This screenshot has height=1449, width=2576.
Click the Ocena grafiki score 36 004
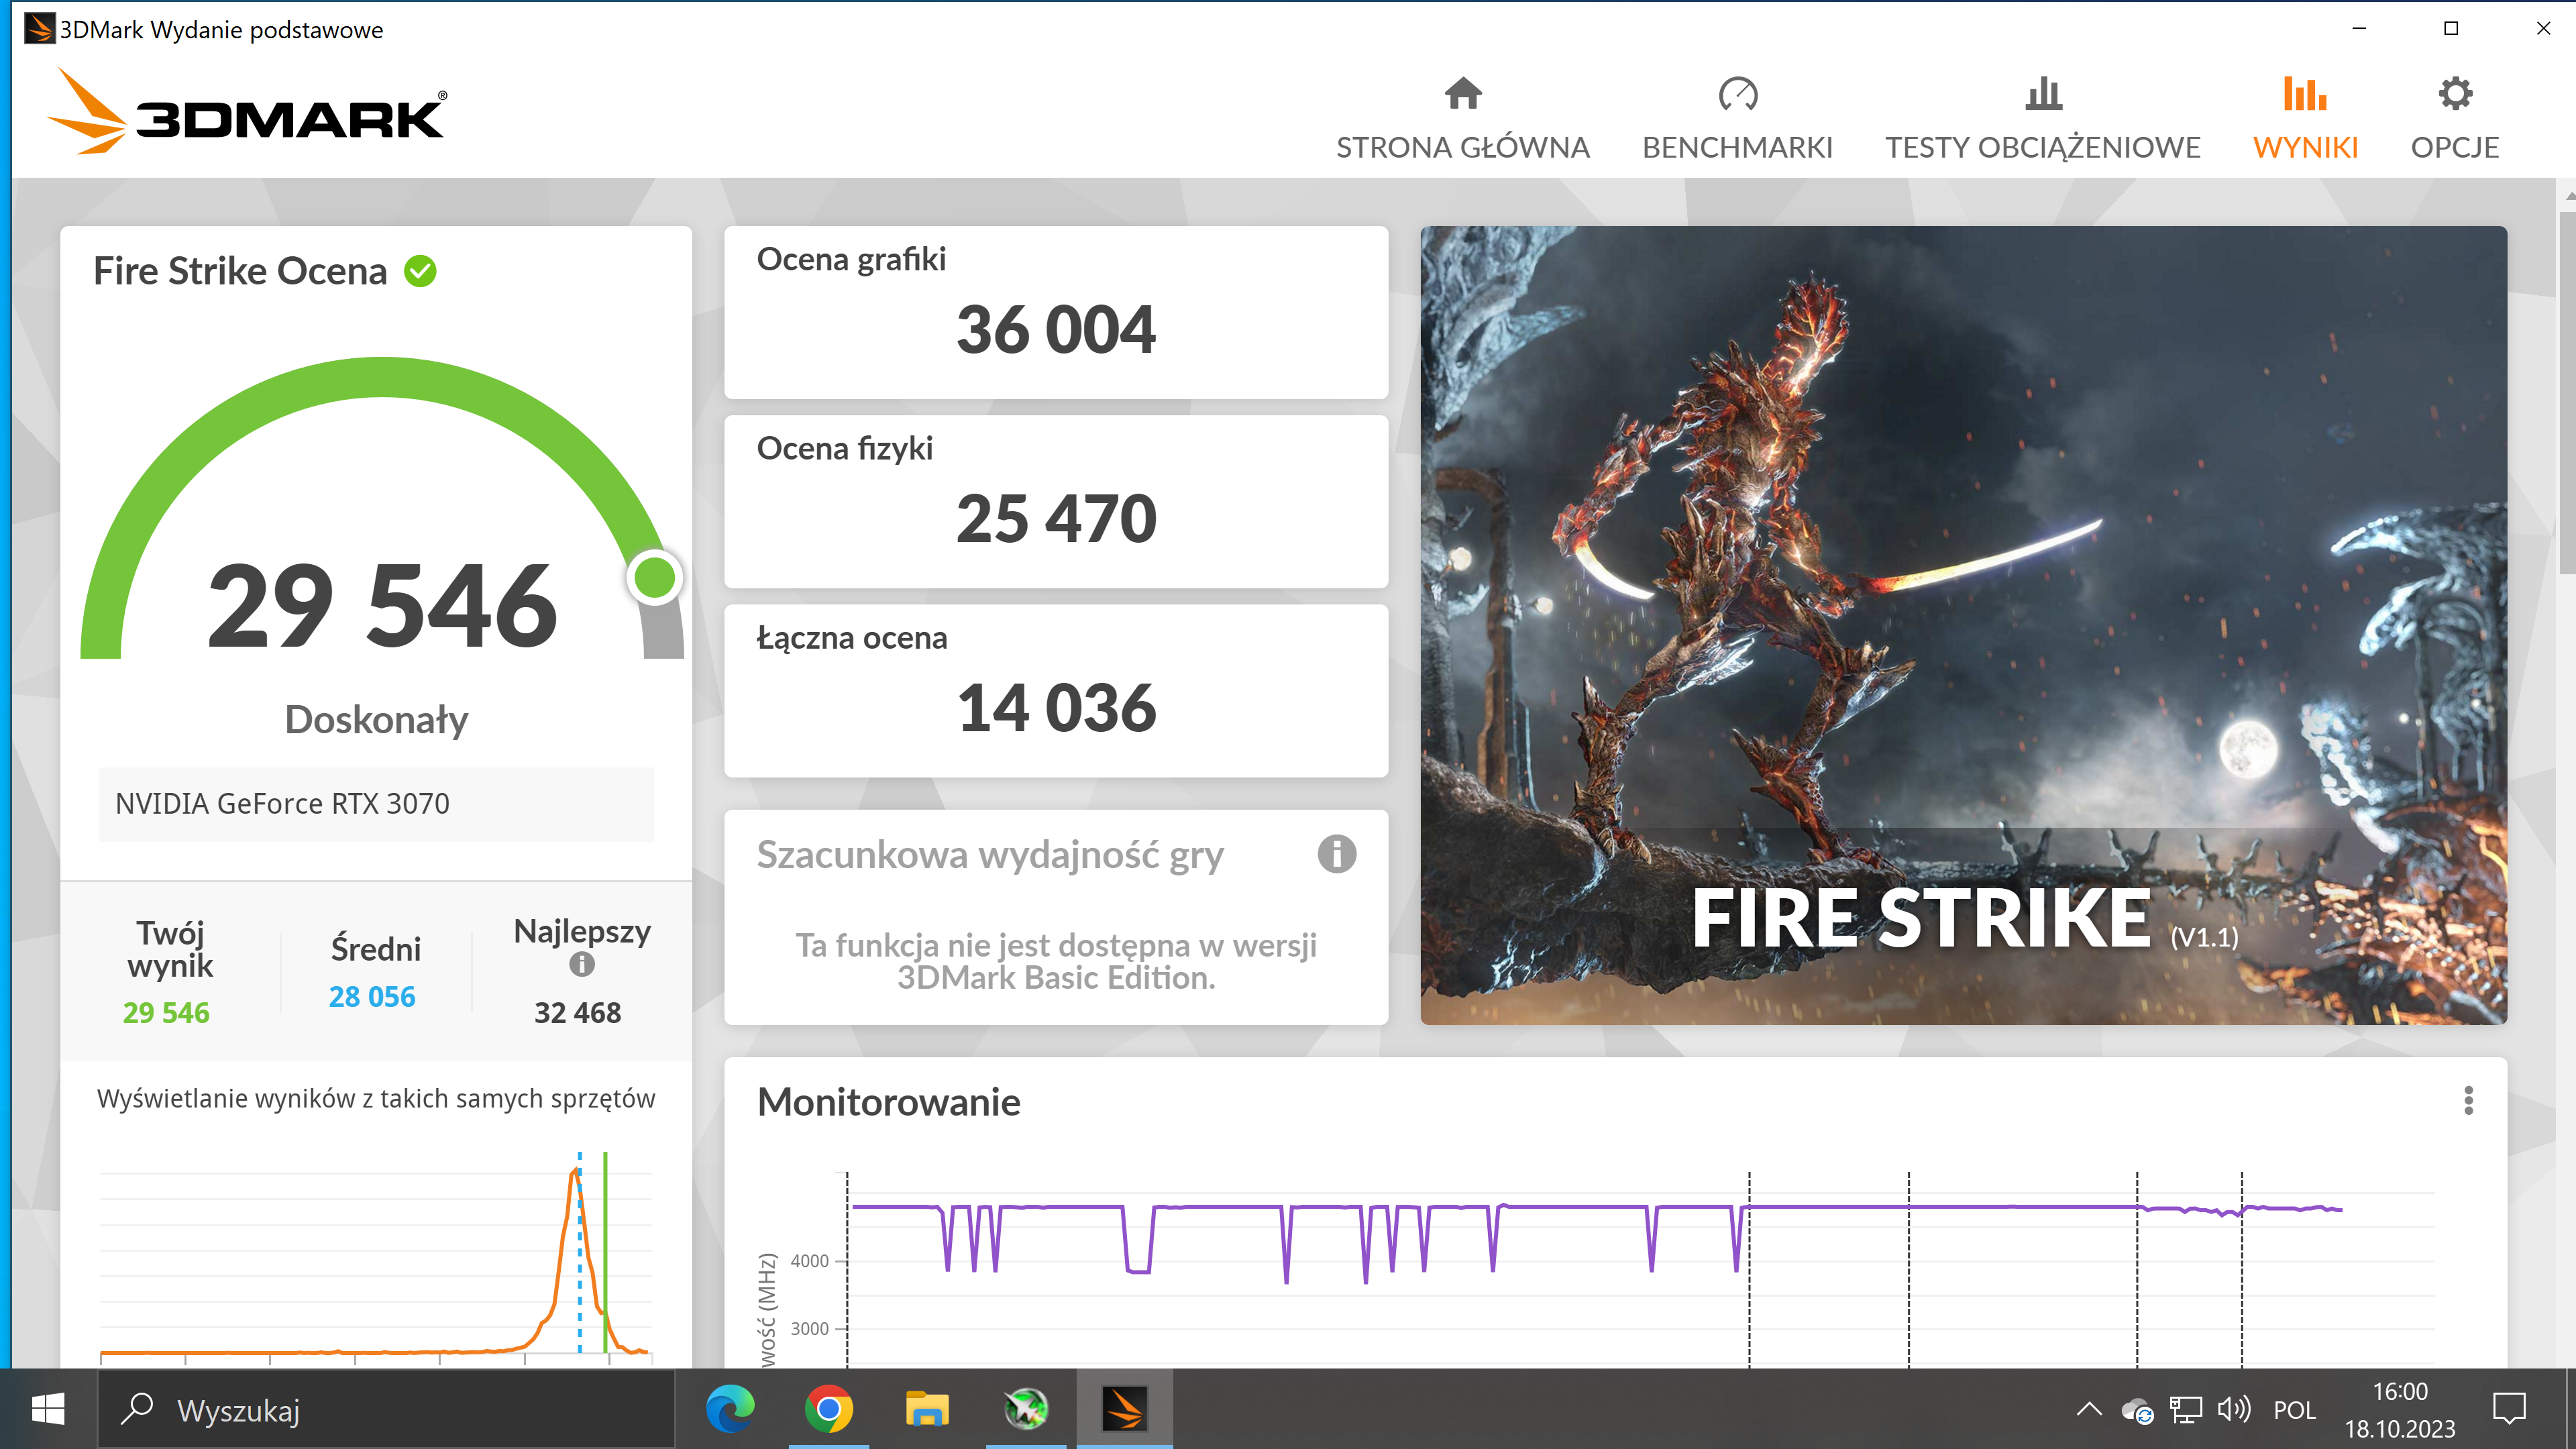(1056, 329)
